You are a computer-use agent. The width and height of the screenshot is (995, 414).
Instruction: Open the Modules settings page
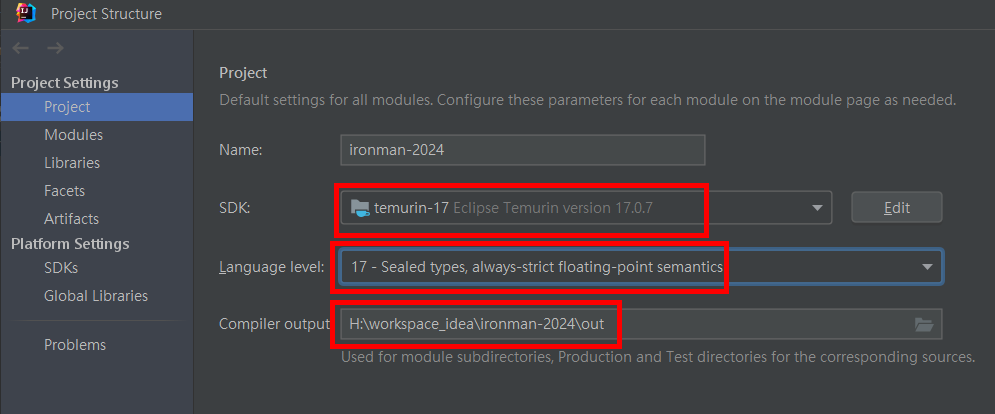[73, 134]
